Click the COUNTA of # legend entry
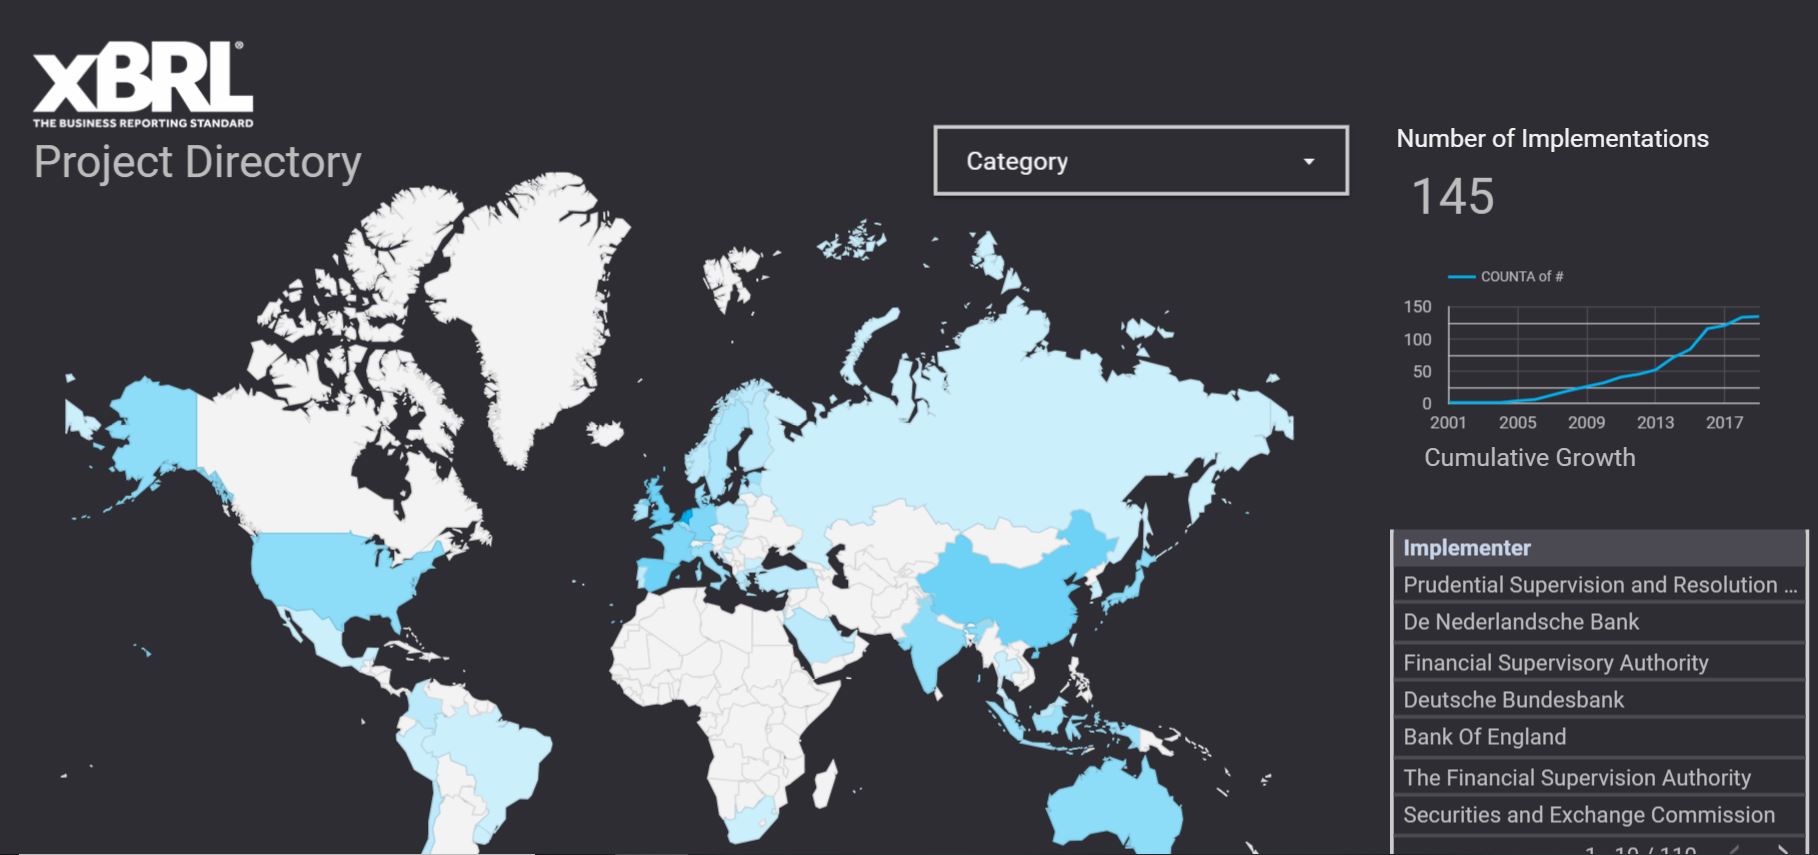 1506,277
